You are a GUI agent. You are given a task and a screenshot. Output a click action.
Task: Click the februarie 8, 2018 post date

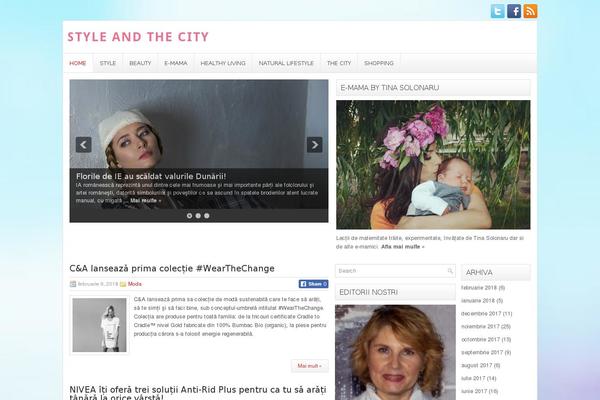98,284
